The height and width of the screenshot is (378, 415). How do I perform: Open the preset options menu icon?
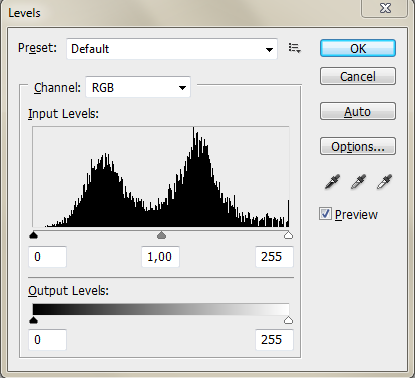[x=295, y=48]
